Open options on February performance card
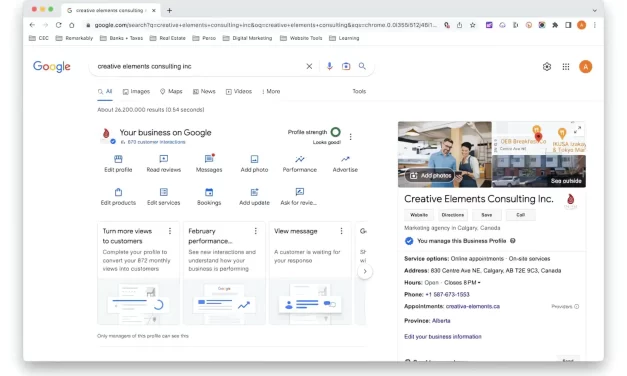Screen dimensions: 627x376 [256, 231]
